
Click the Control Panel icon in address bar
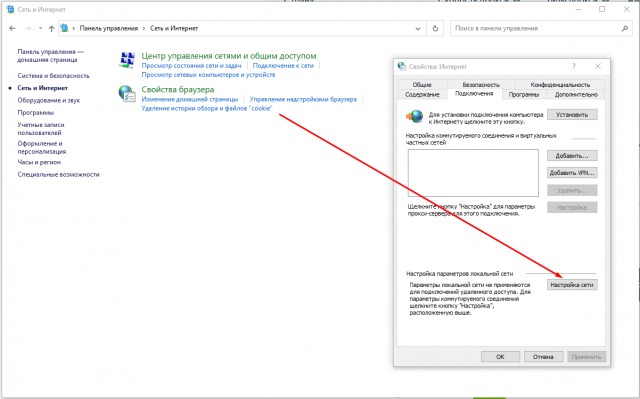(x=64, y=28)
